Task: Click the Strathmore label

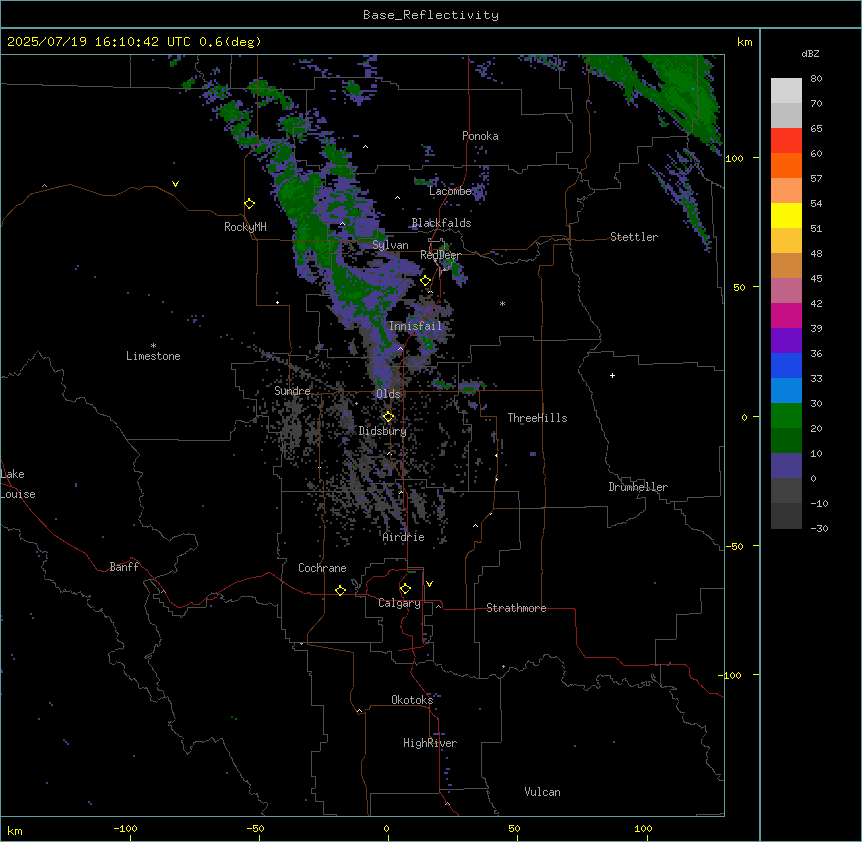Action: point(516,608)
